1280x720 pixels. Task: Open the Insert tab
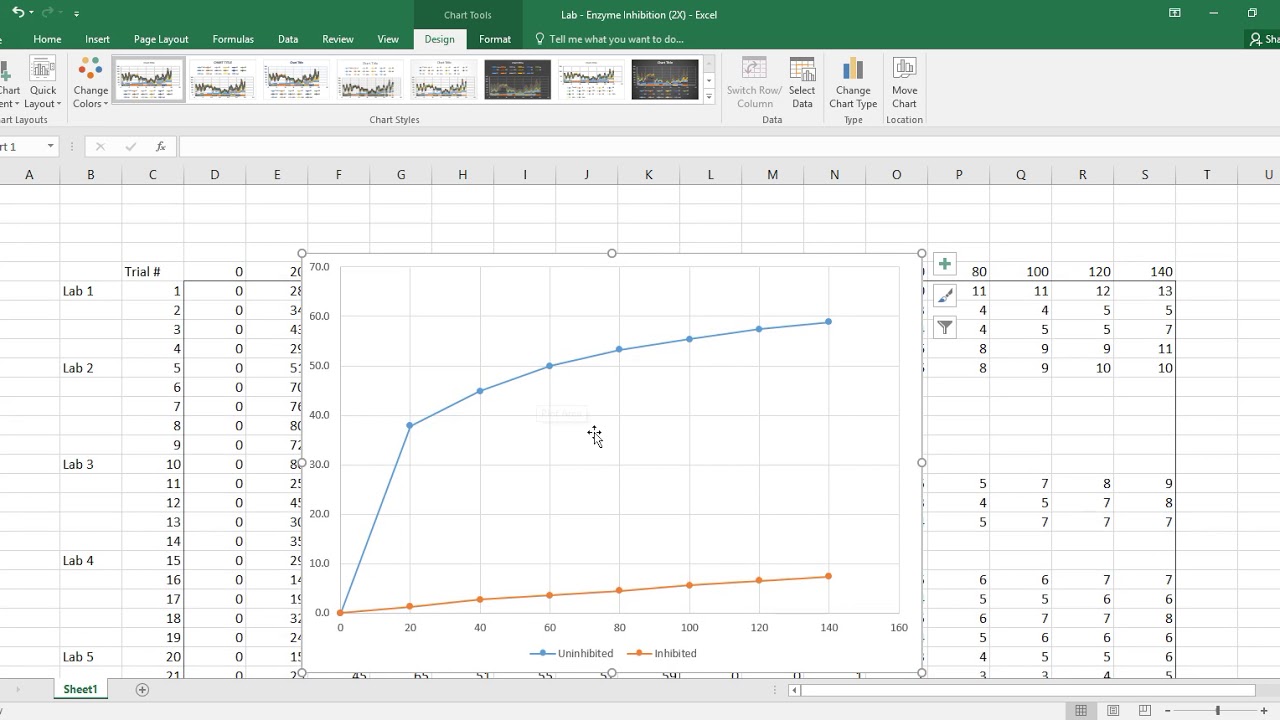[x=97, y=39]
